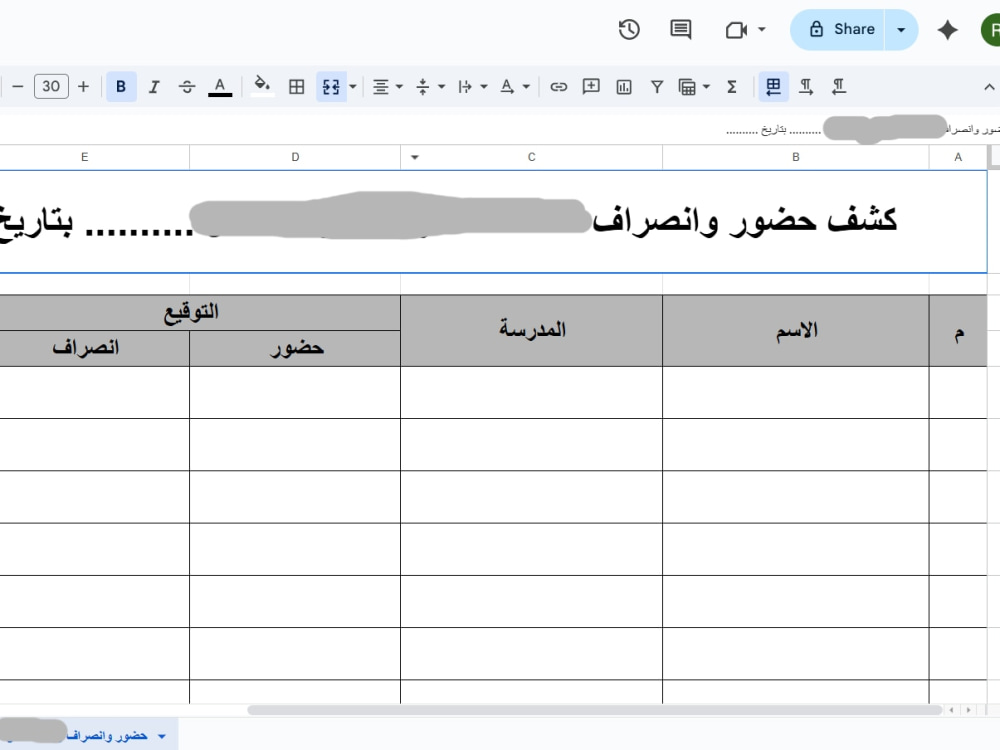Screen dimensions: 1000x750
Task: Open Share quick options dropdown arrow
Action: (x=901, y=29)
